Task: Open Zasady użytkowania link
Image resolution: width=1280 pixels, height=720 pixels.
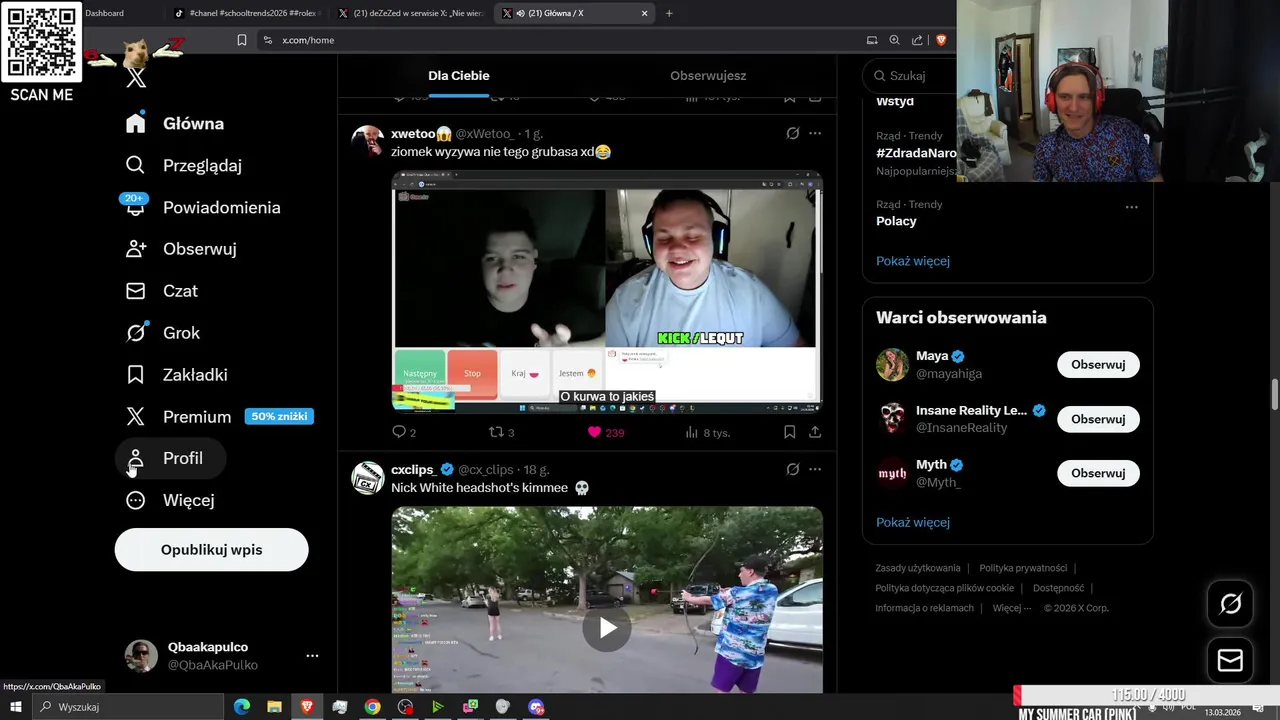Action: [x=918, y=568]
